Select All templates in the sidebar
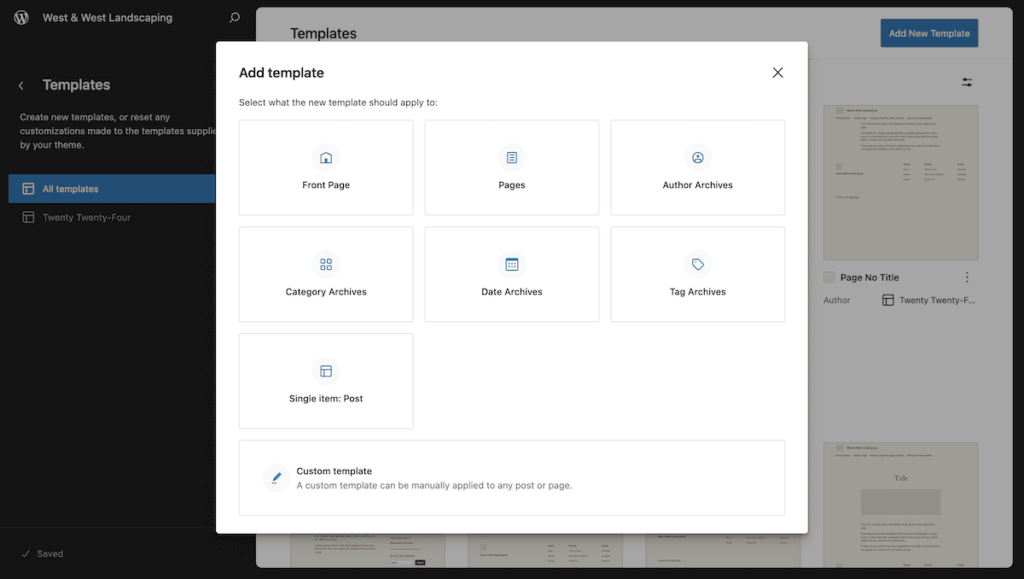Screen dimensions: 1024x579 tap(111, 188)
